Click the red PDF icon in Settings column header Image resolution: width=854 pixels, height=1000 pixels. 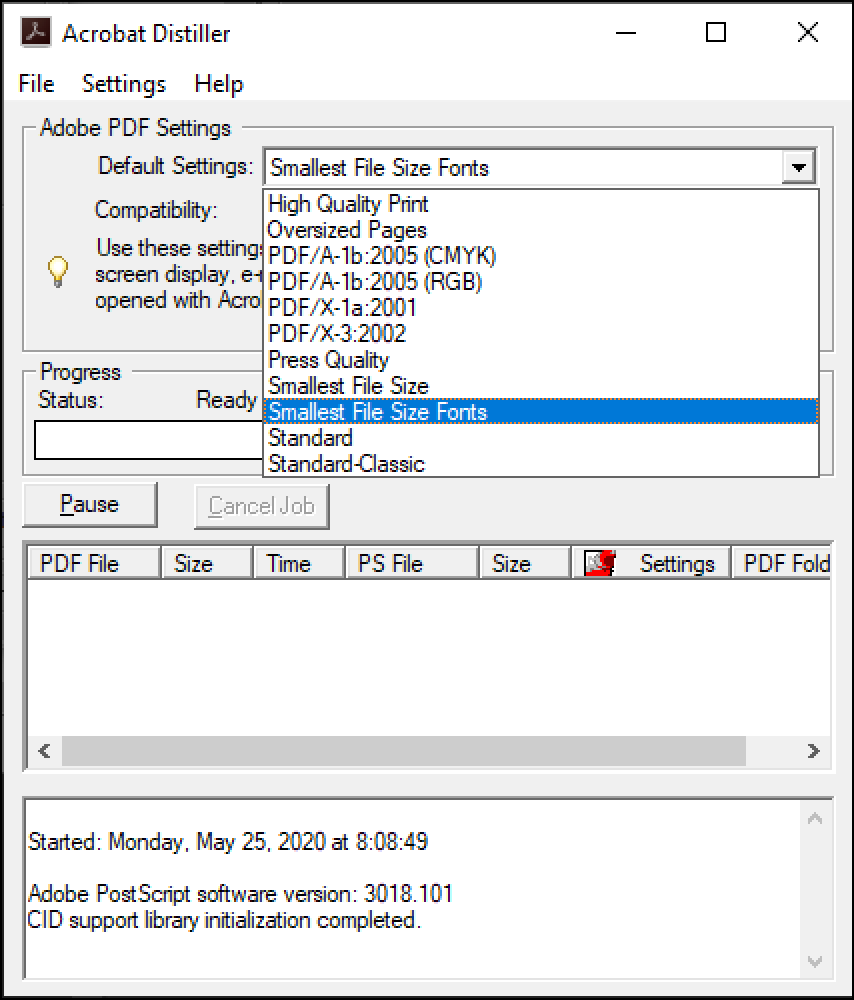coord(600,563)
